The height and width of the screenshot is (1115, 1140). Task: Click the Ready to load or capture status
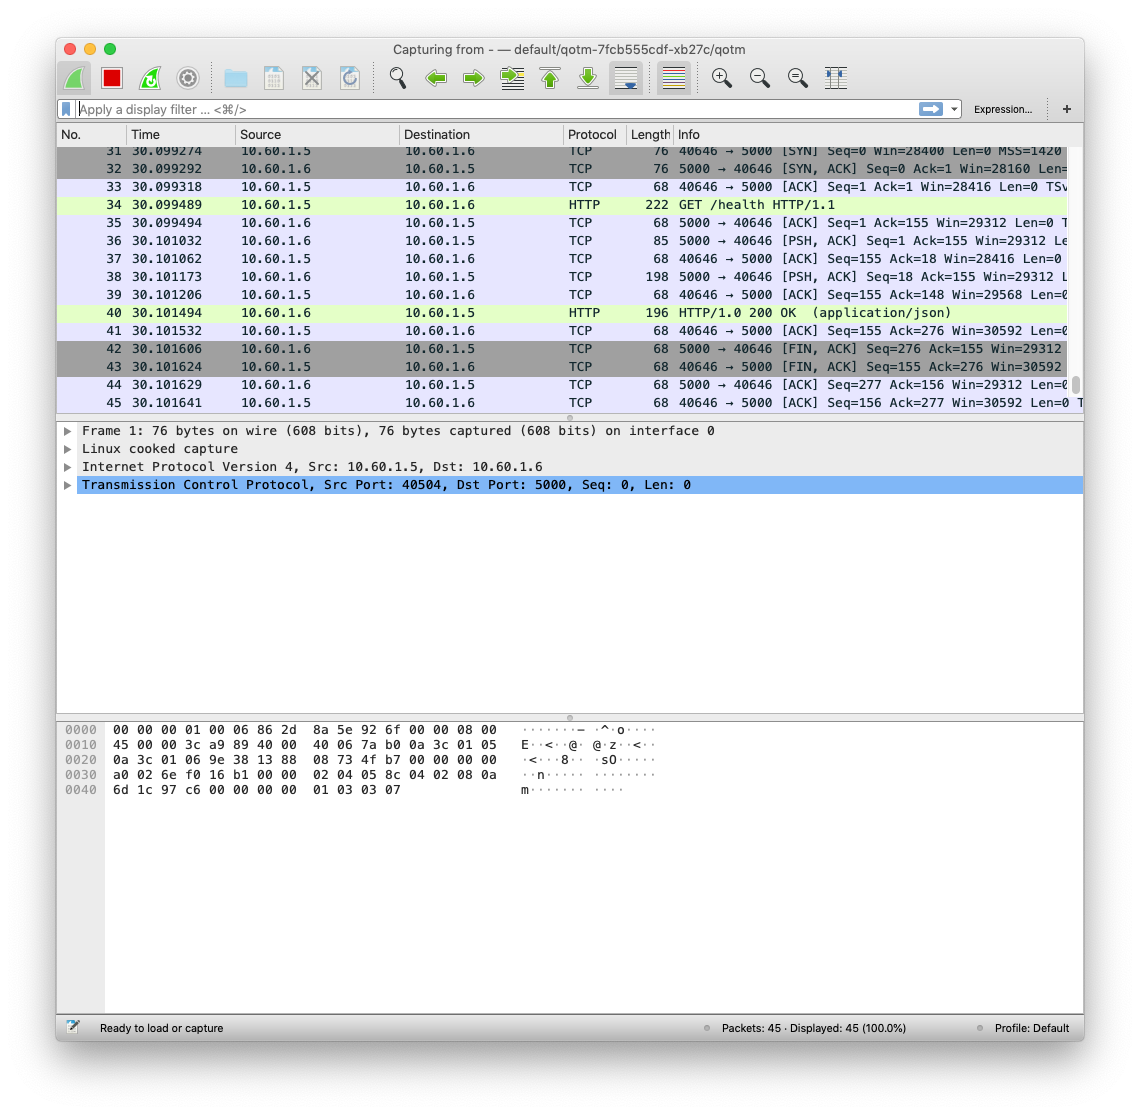tap(161, 1029)
